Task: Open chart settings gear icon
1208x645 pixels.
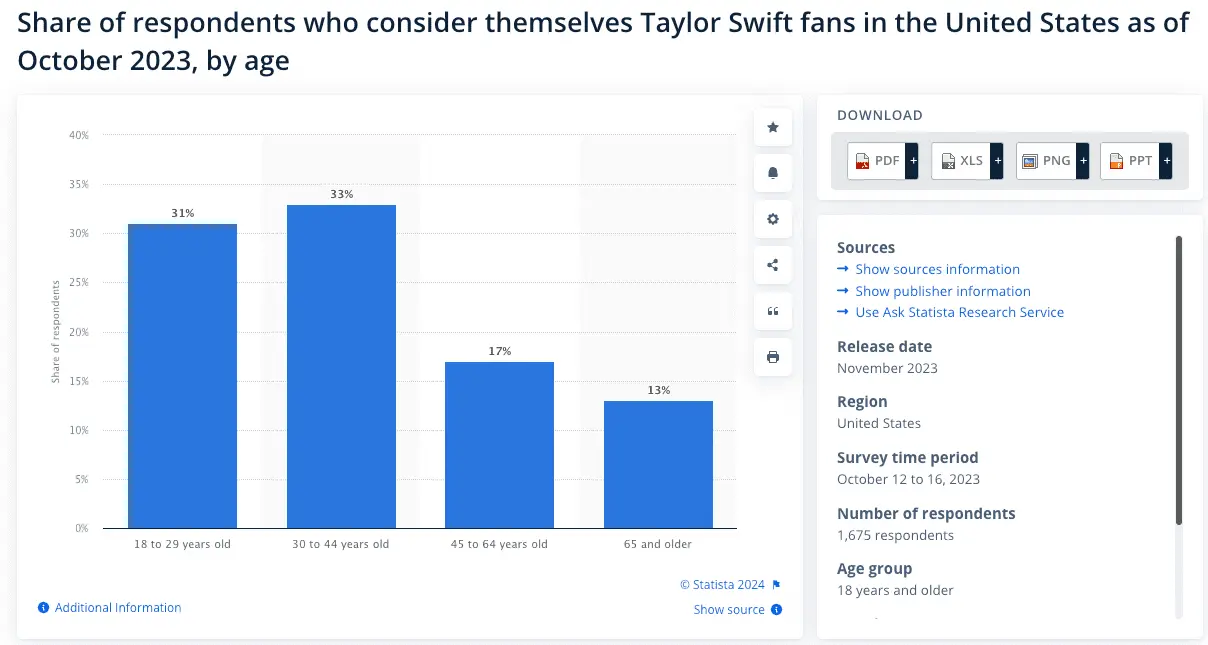Action: click(x=772, y=219)
